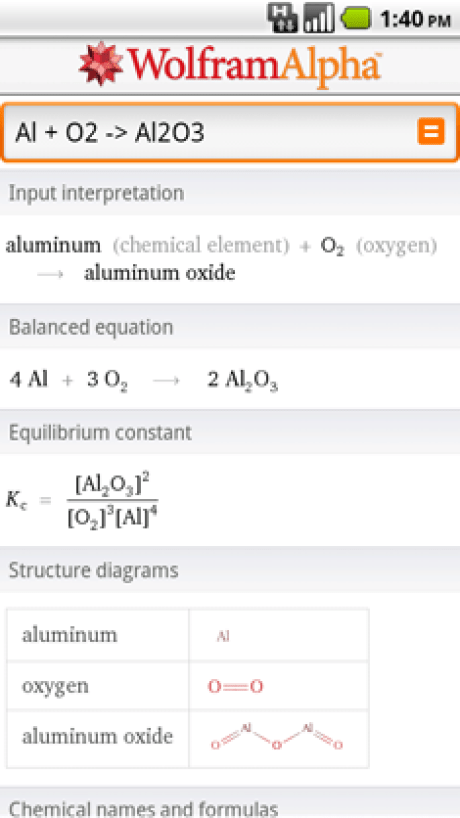Tap the Al aluminum structure symbol
Screen dimensions: 460x818
click(223, 636)
